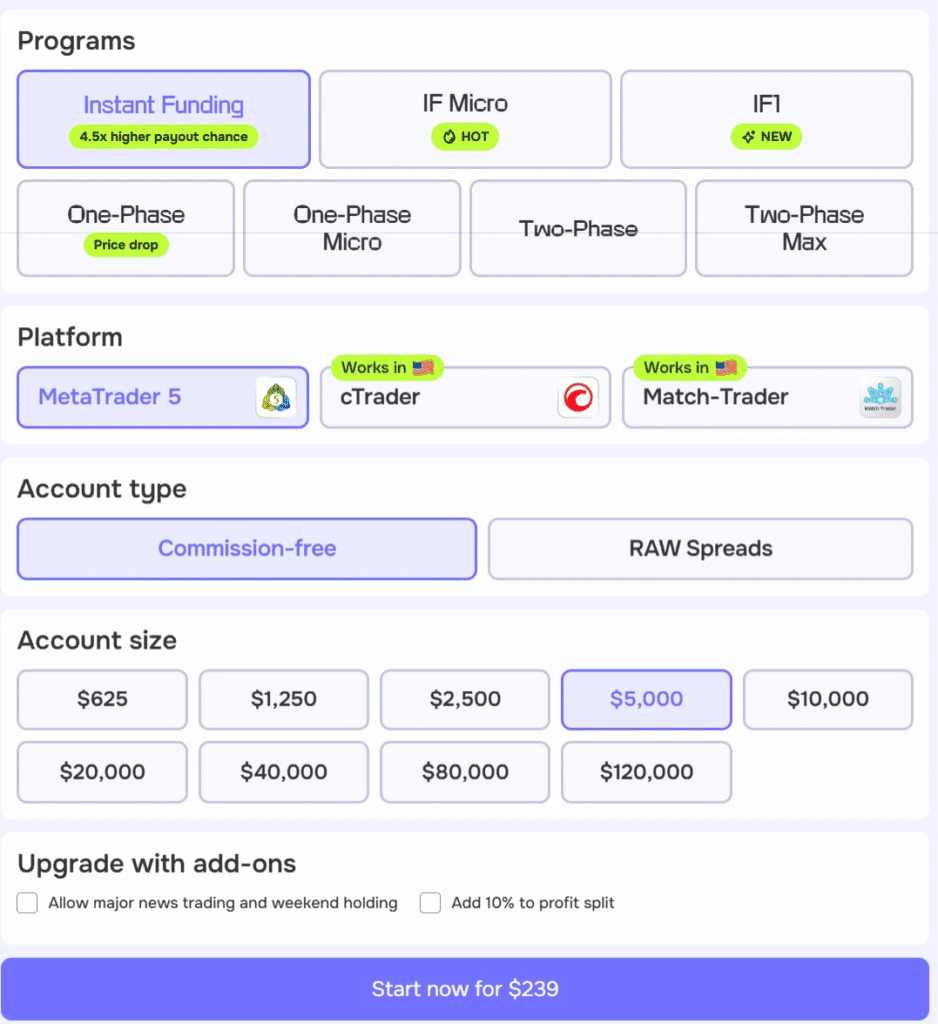This screenshot has width=938, height=1024.
Task: Click the Price drop badge under One-Phase
Action: (125, 244)
